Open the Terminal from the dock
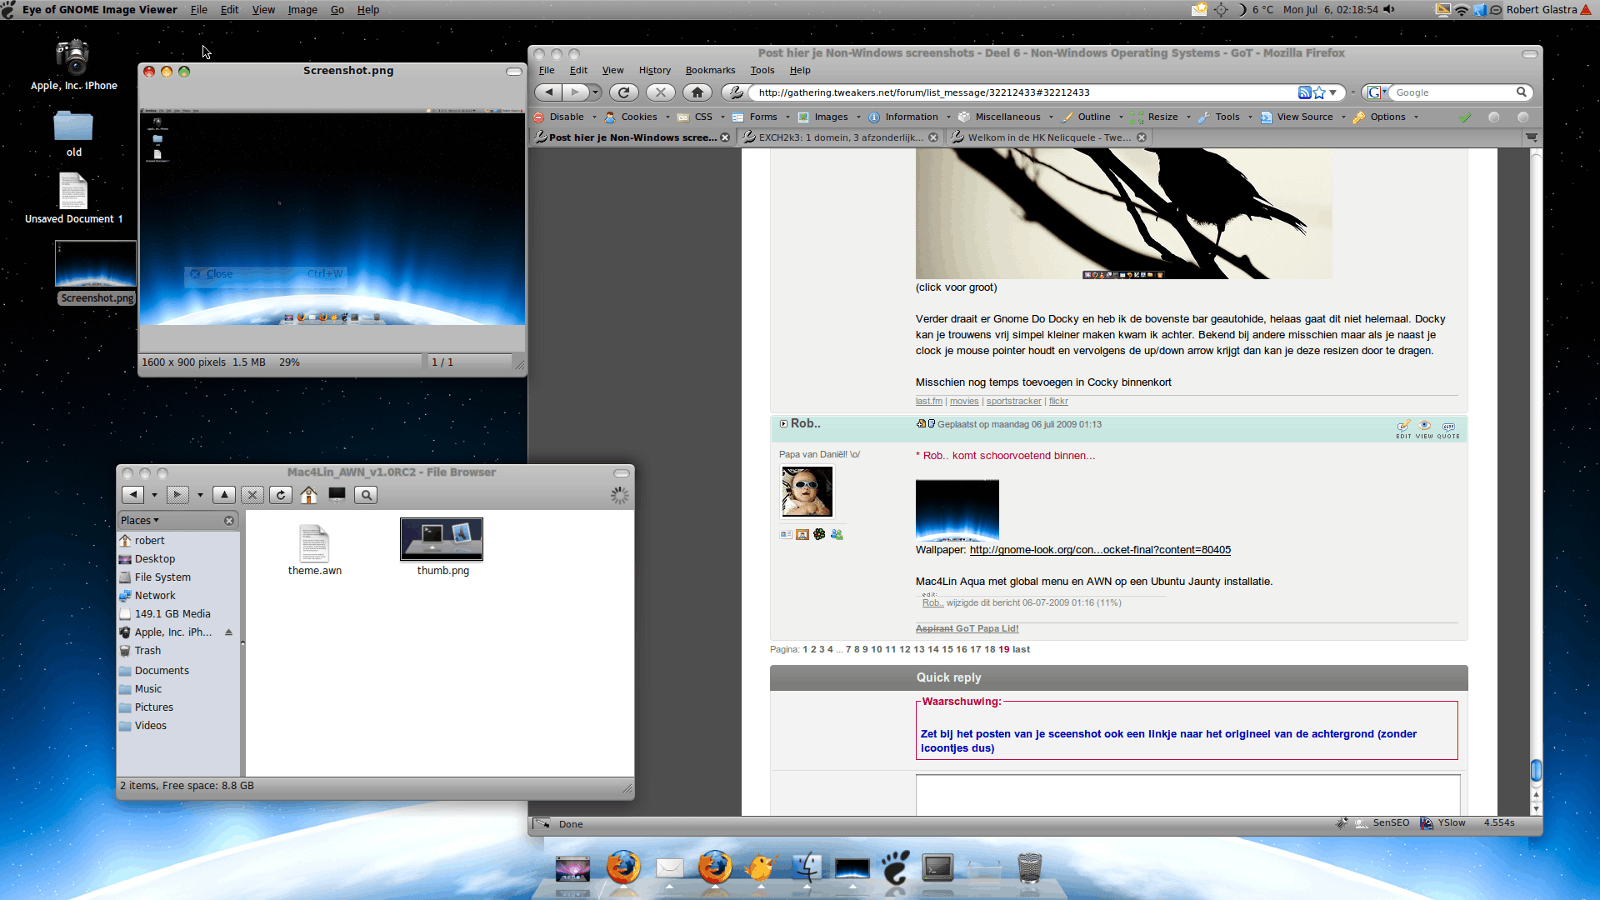This screenshot has height=900, width=1600. [x=938, y=866]
